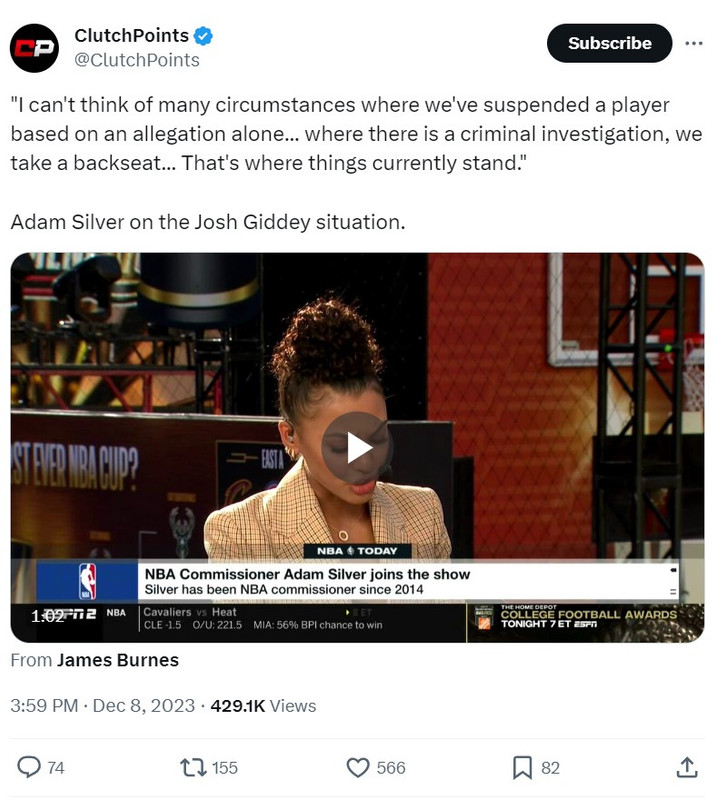Open the share upload icon

(x=687, y=767)
